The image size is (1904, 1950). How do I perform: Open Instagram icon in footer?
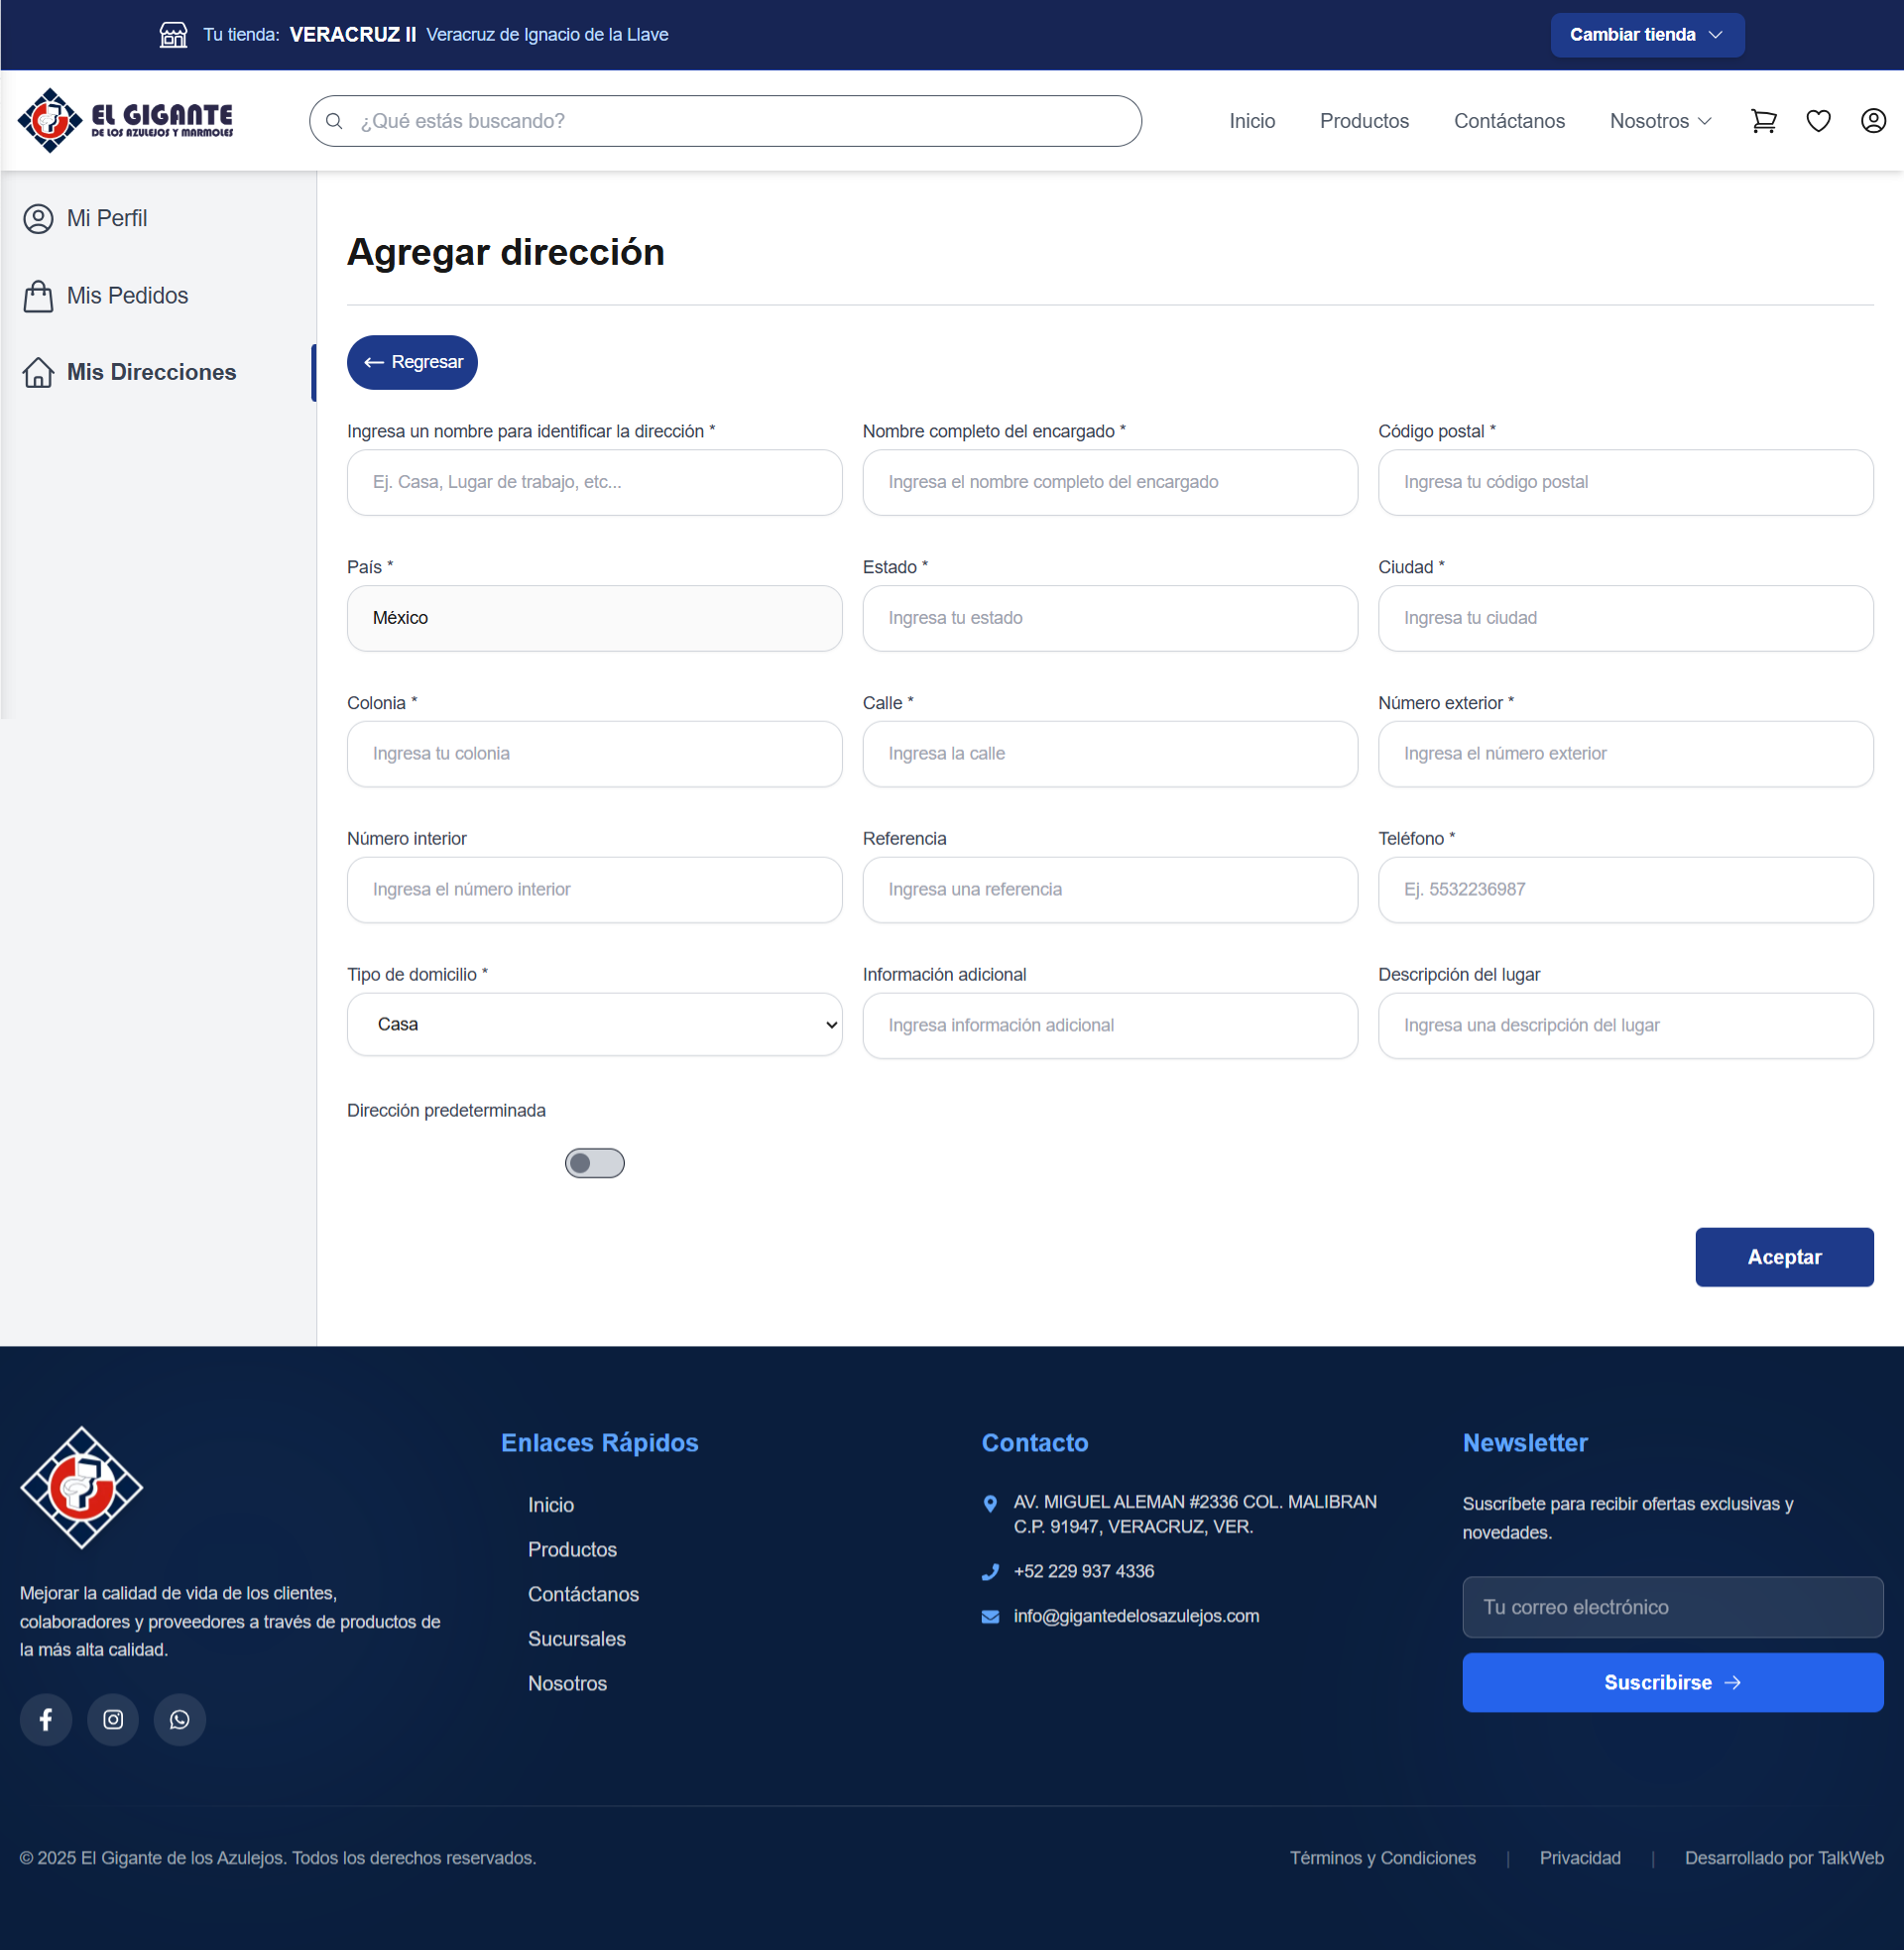(113, 1719)
